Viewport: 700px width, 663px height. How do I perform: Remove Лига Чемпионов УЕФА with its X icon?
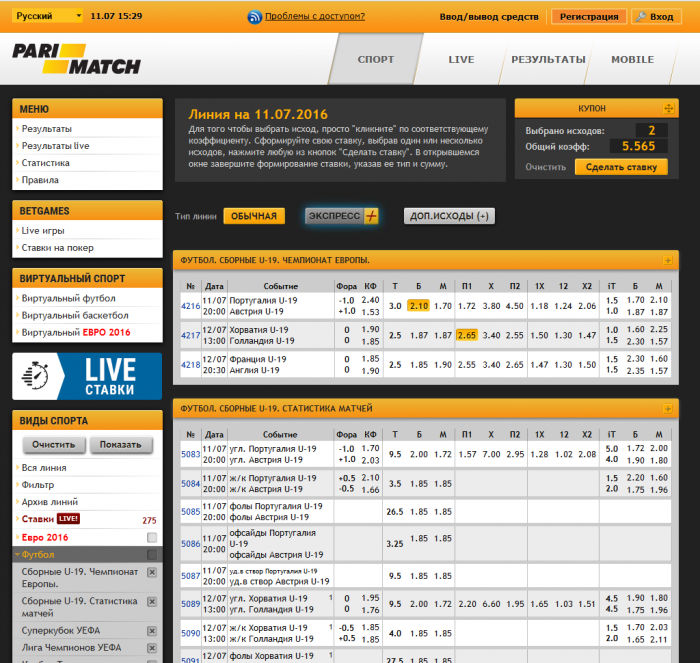(152, 648)
